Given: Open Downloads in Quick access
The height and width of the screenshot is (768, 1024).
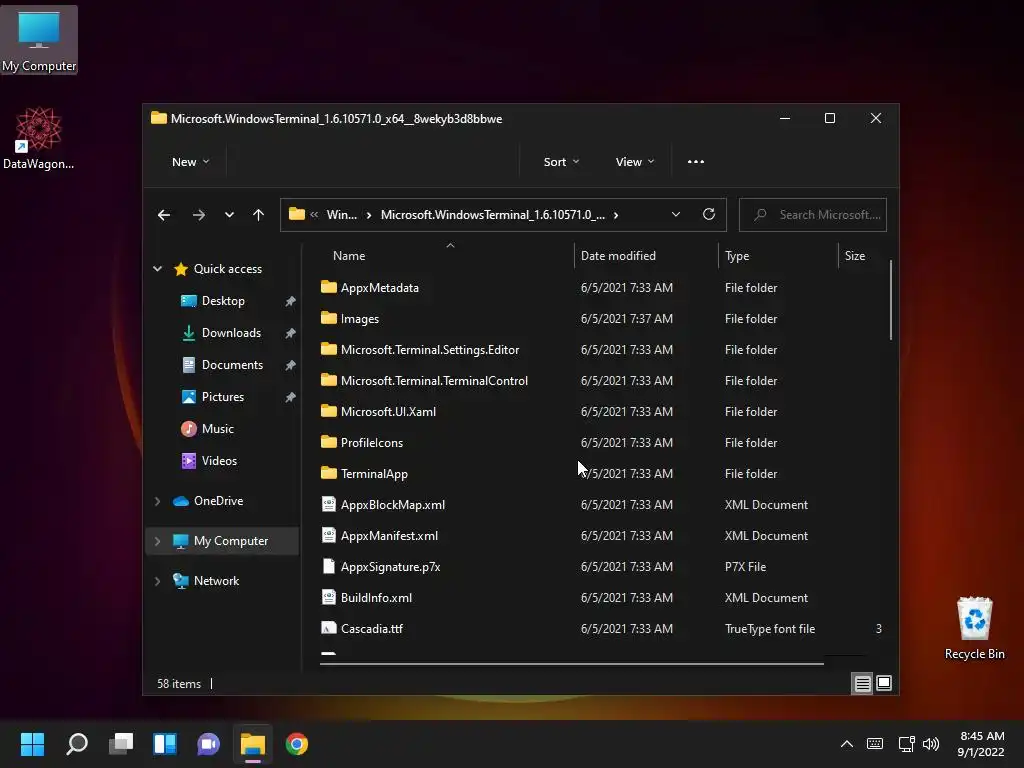Looking at the screenshot, I should coord(231,332).
